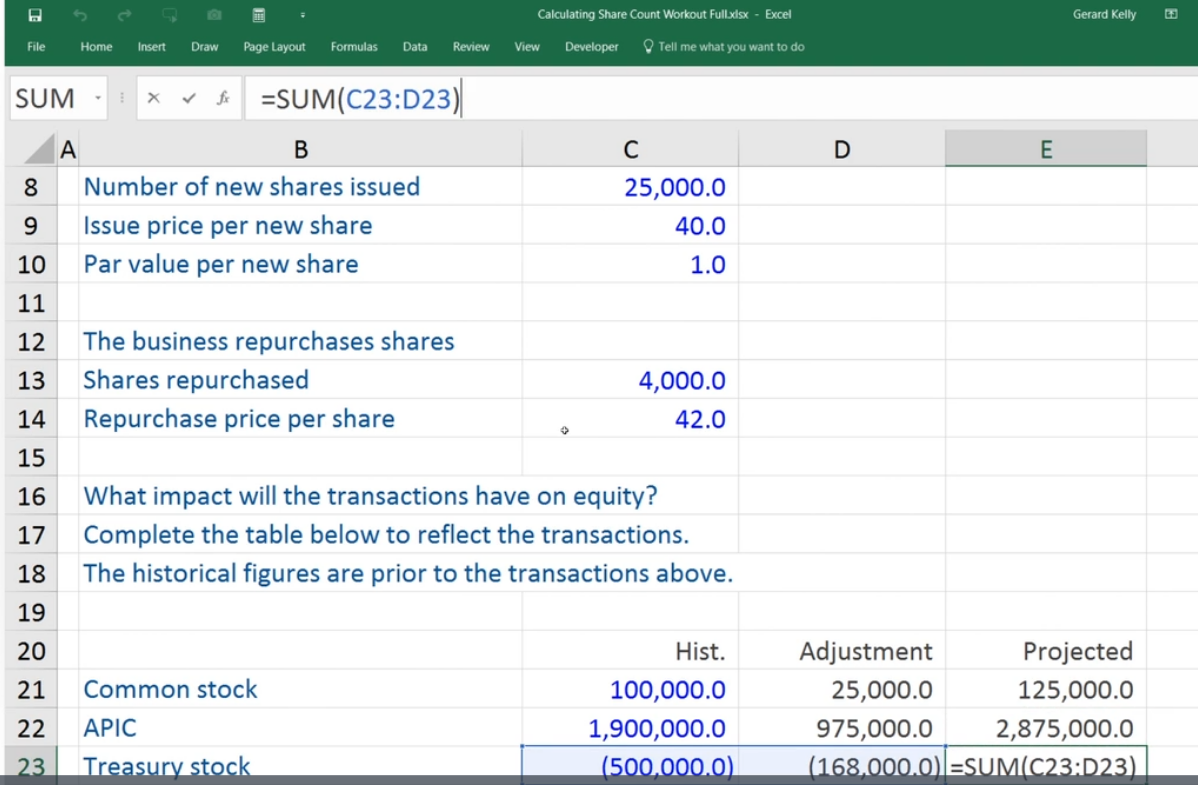Expand the Name Box dropdown arrow
This screenshot has width=1198, height=785.
(98, 98)
